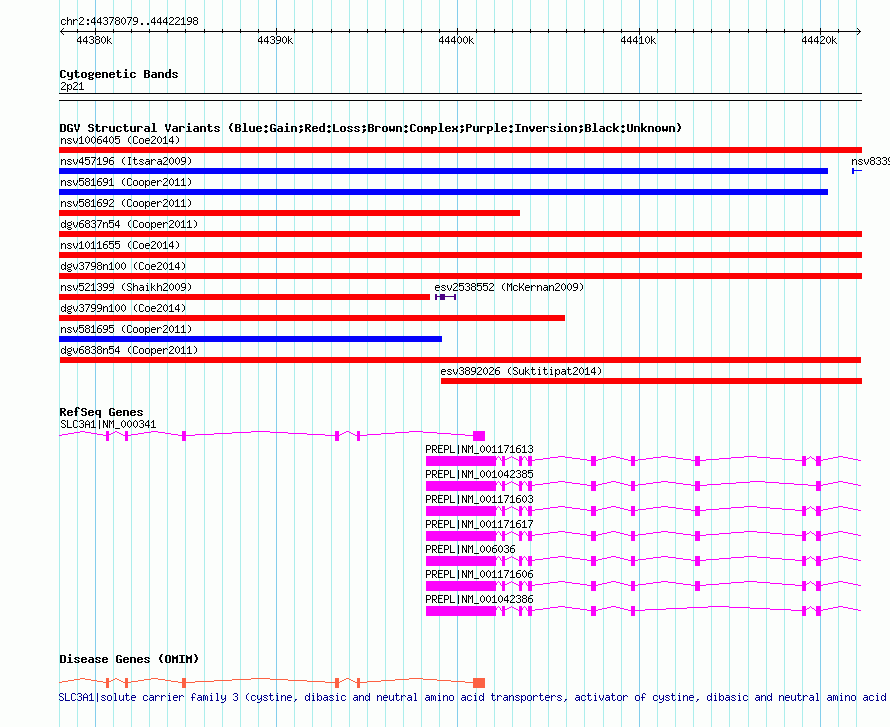
Task: Click the blue gain bar under nsv581695
Action: pyautogui.click(x=250, y=339)
